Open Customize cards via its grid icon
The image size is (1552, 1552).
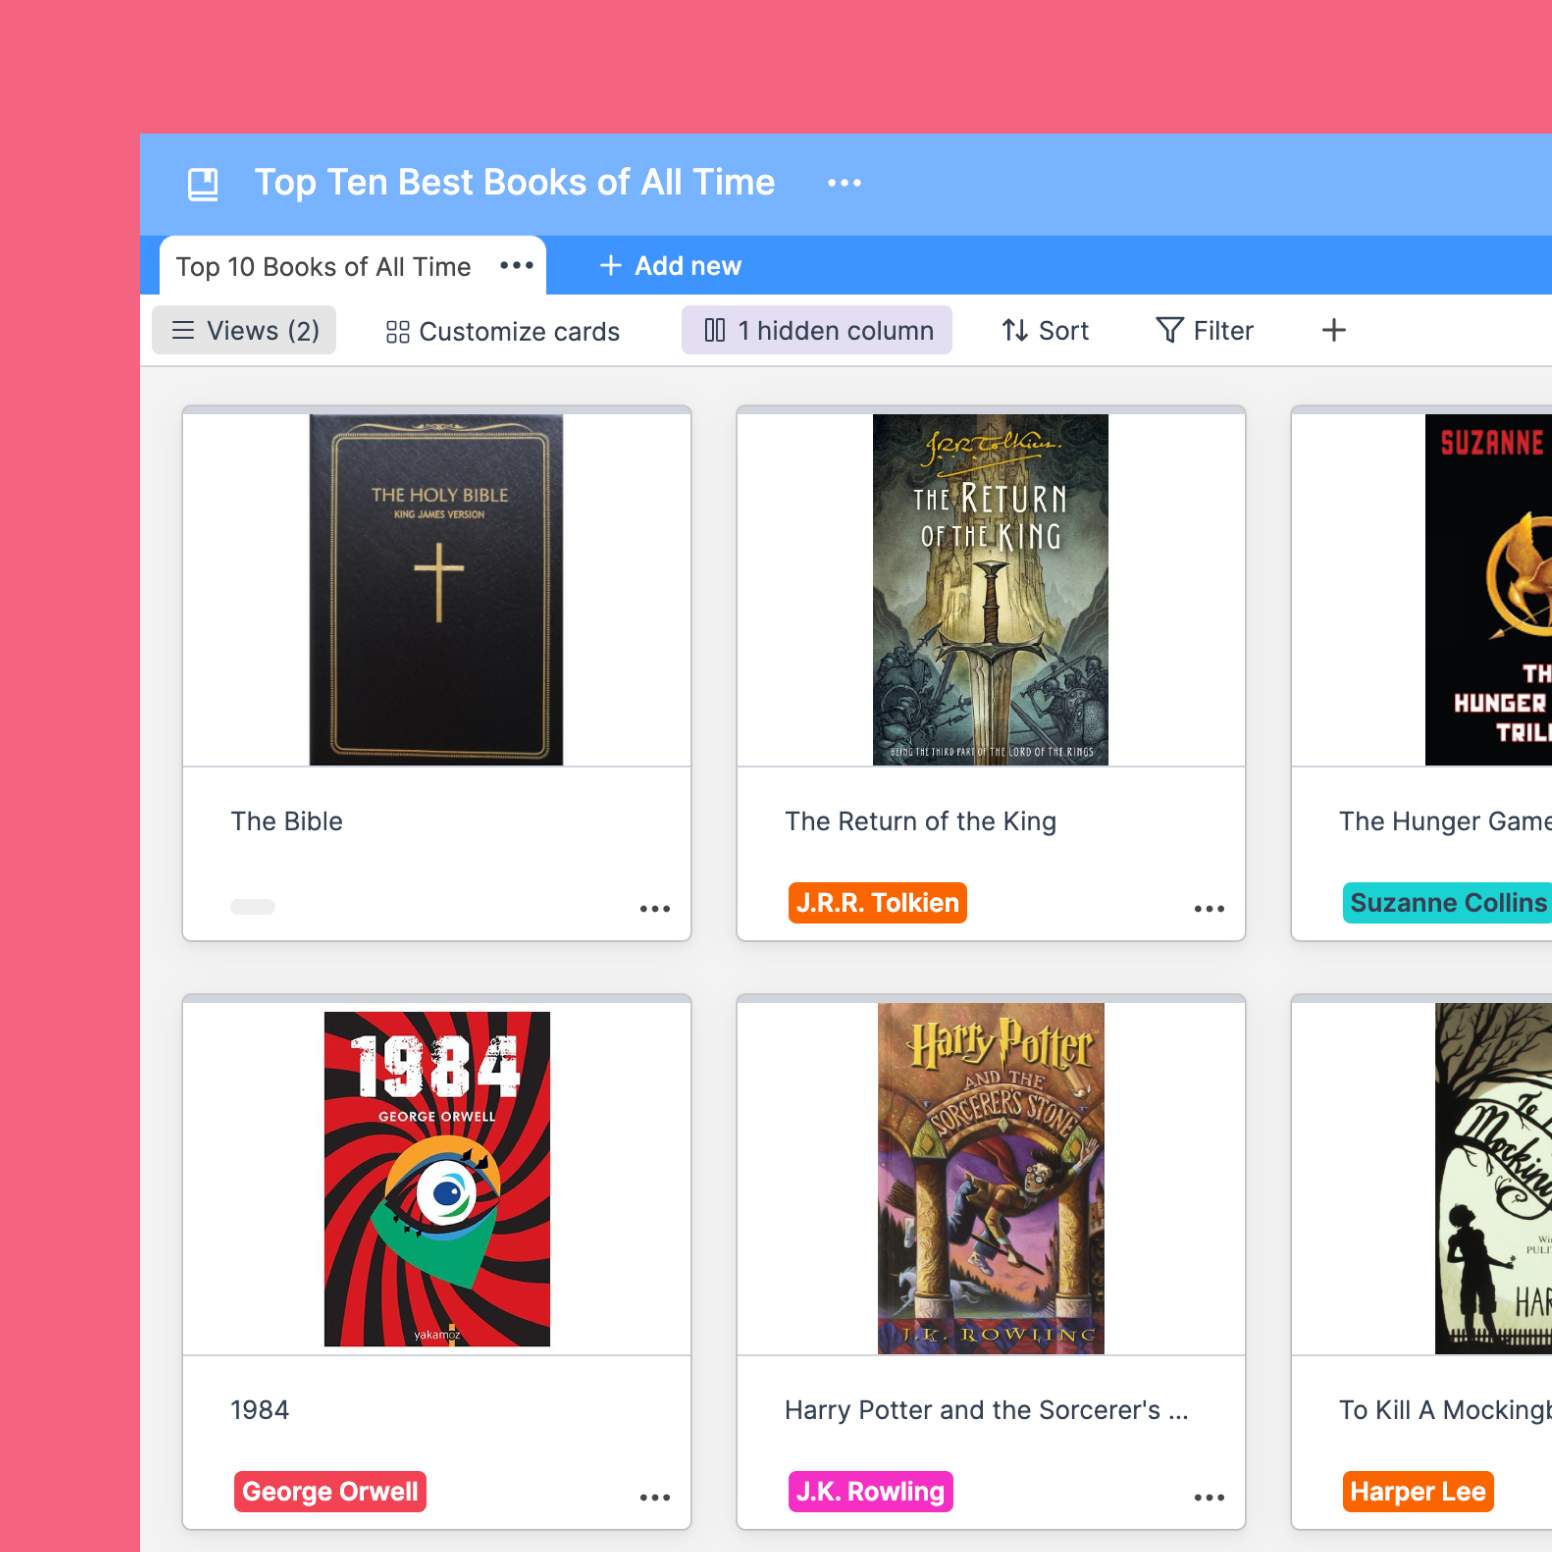tap(397, 330)
